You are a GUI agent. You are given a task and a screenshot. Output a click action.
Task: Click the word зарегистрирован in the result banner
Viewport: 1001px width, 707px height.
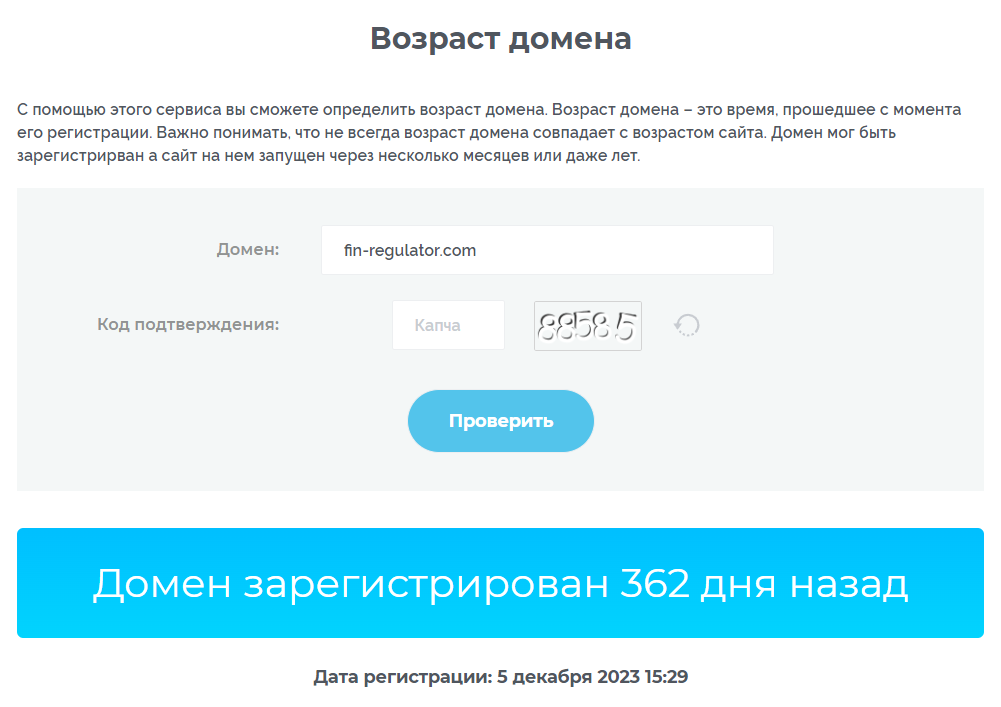coord(426,585)
